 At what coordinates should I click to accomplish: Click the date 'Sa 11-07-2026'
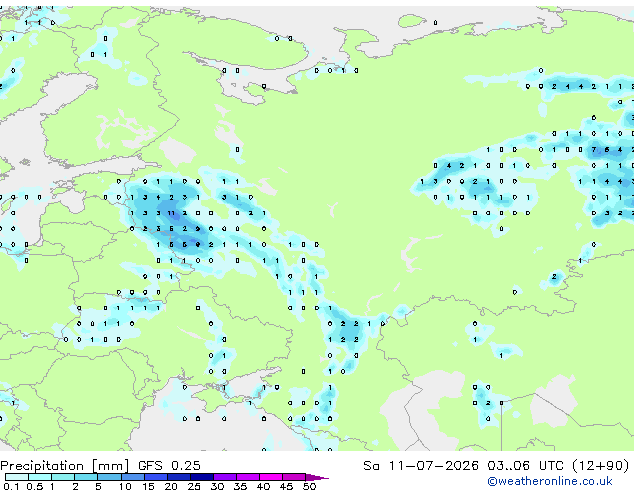[x=421, y=466]
